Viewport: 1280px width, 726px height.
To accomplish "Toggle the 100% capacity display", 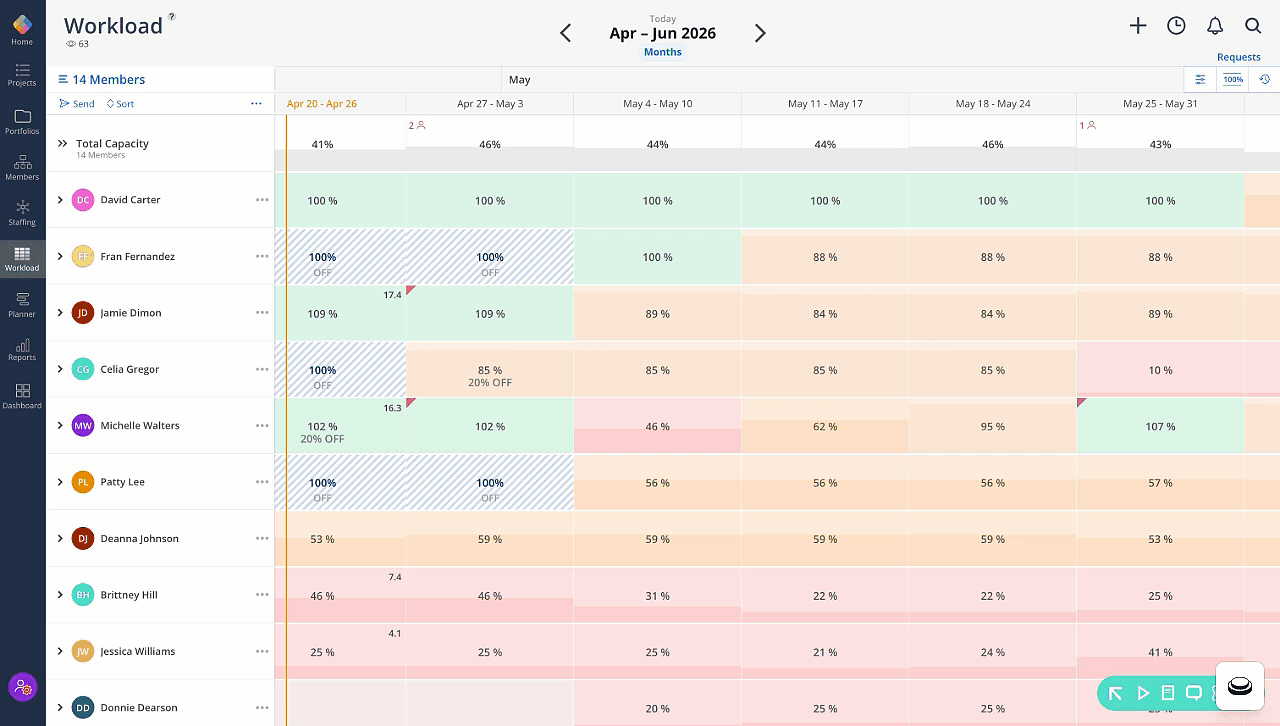I will point(1233,80).
